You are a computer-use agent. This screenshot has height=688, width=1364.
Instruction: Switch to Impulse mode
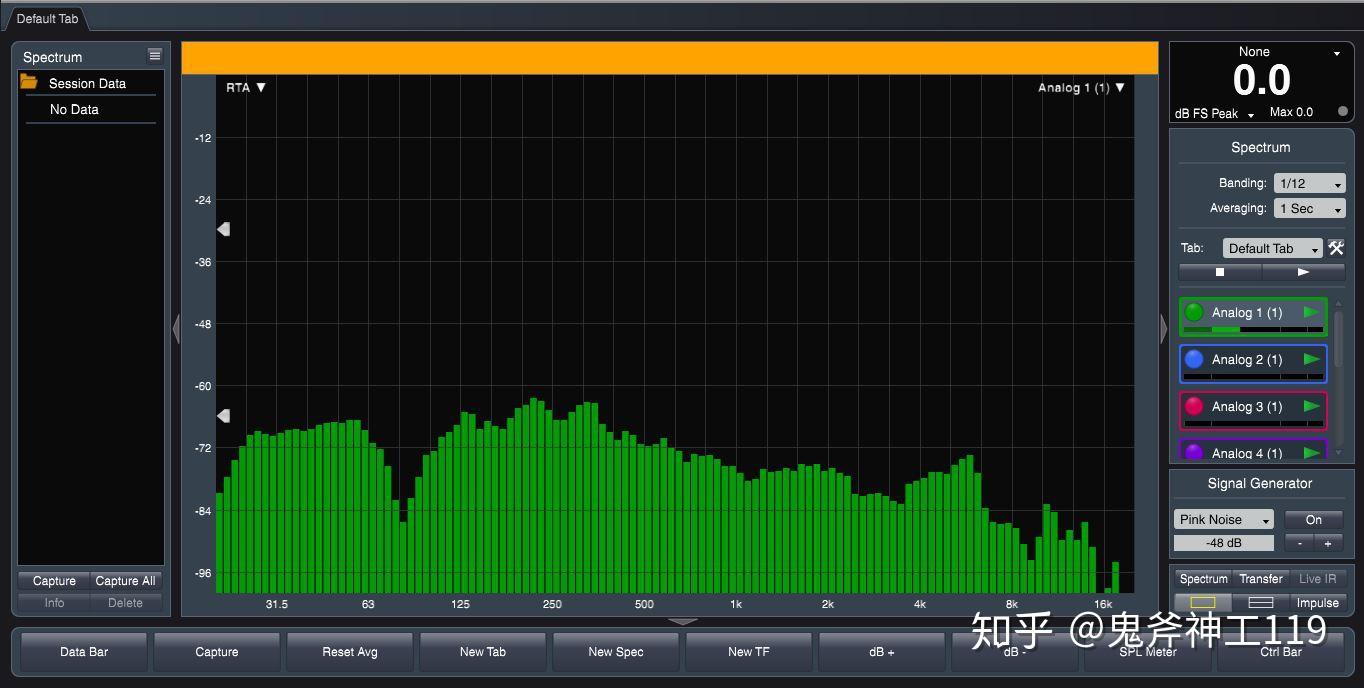[1317, 603]
